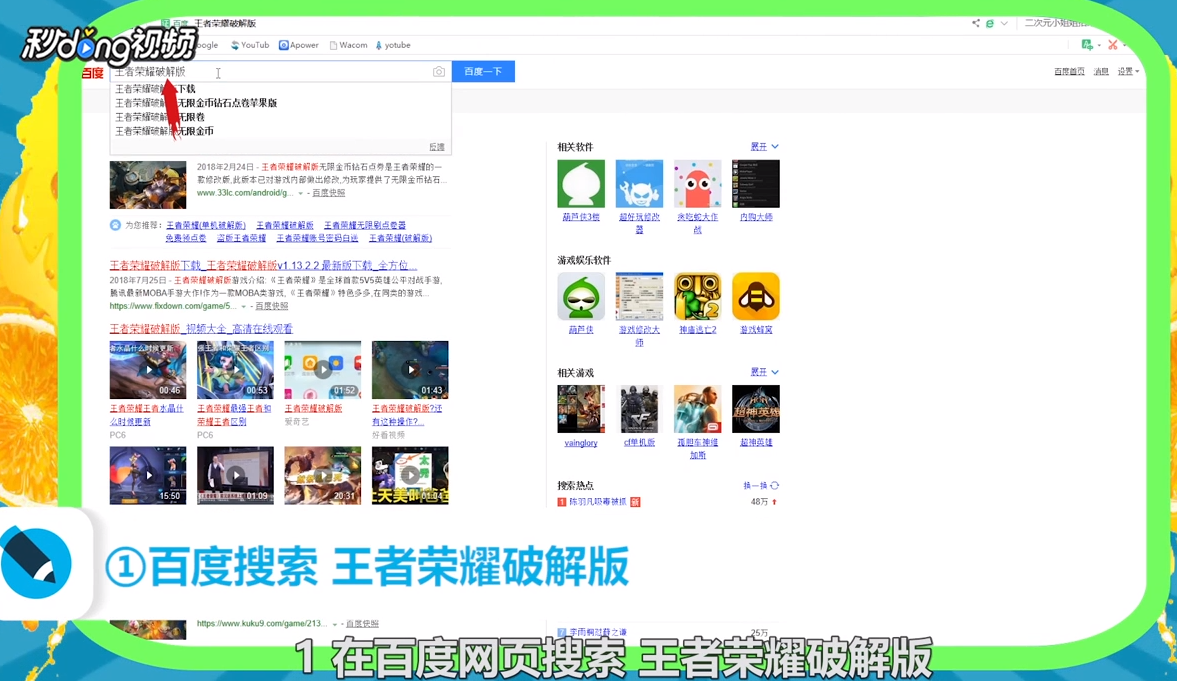Click 换一换 refresh icon by 搜索热点

(775, 486)
